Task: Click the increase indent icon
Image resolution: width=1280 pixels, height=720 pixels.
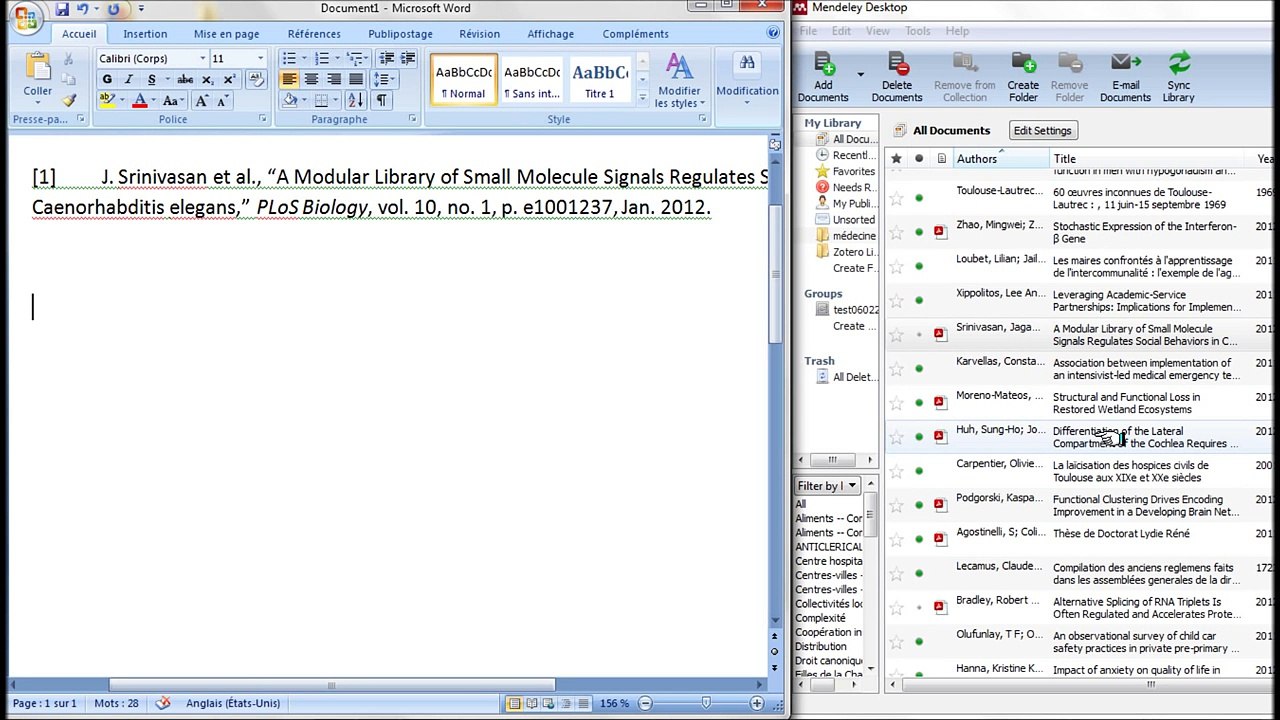Action: (409, 59)
